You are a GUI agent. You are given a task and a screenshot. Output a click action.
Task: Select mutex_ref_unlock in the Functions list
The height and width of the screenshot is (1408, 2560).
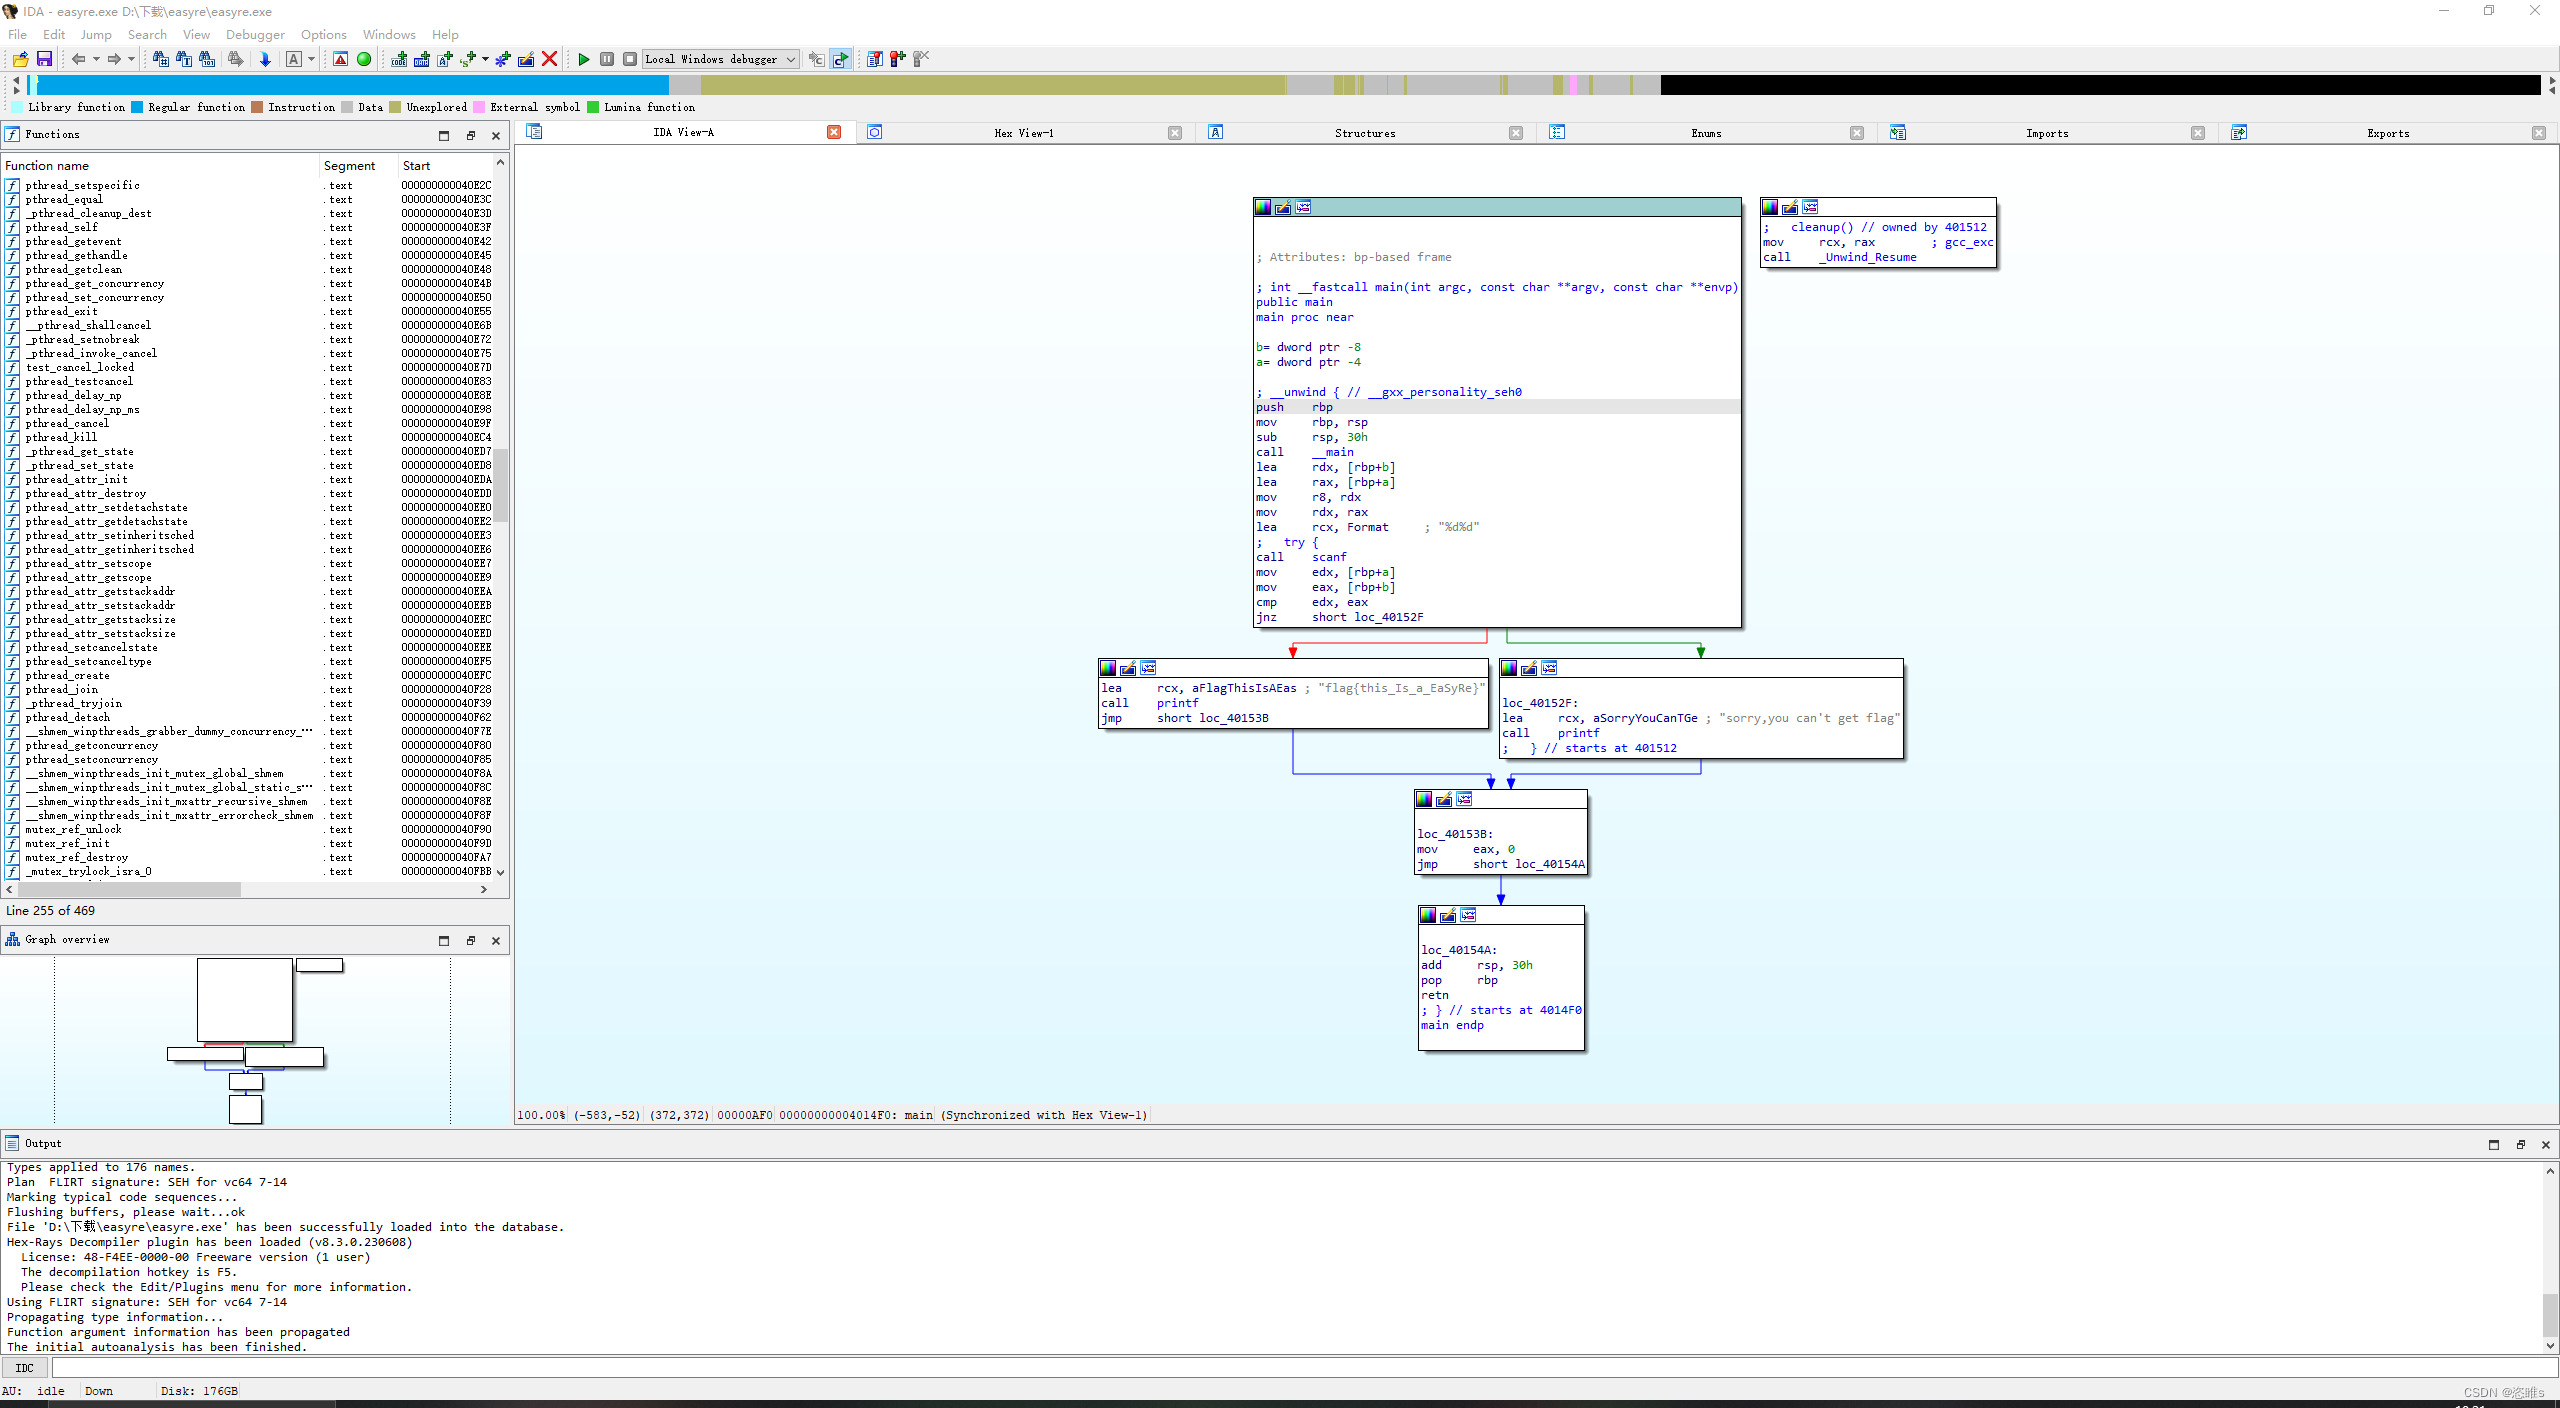click(x=248, y=830)
